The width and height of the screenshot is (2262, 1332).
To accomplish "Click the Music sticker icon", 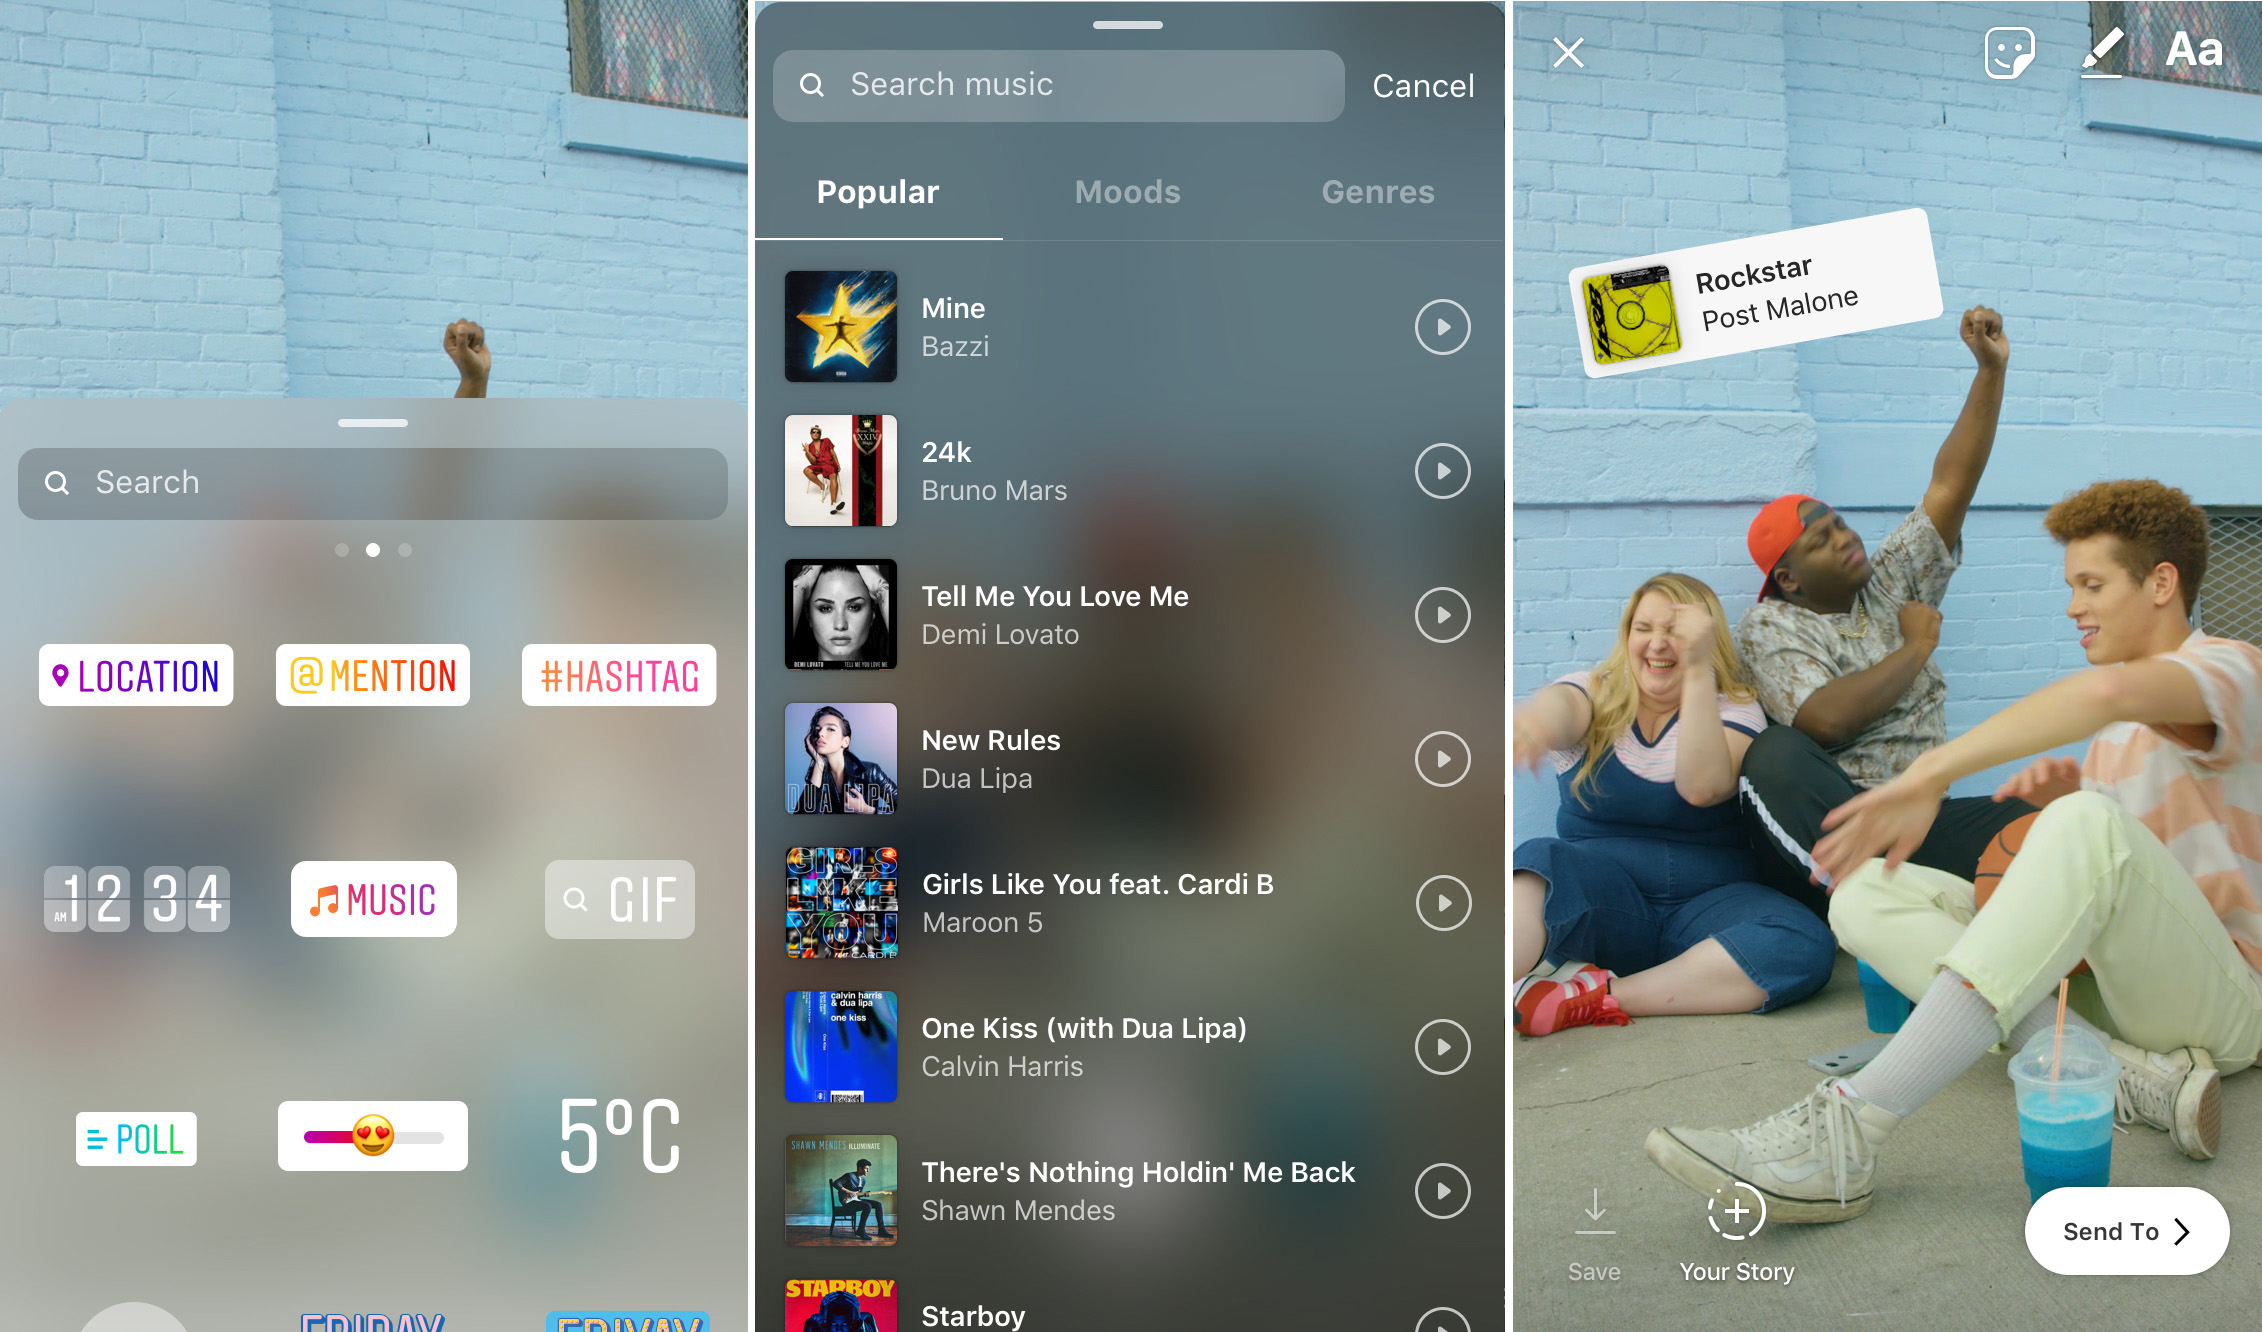I will coord(373,899).
